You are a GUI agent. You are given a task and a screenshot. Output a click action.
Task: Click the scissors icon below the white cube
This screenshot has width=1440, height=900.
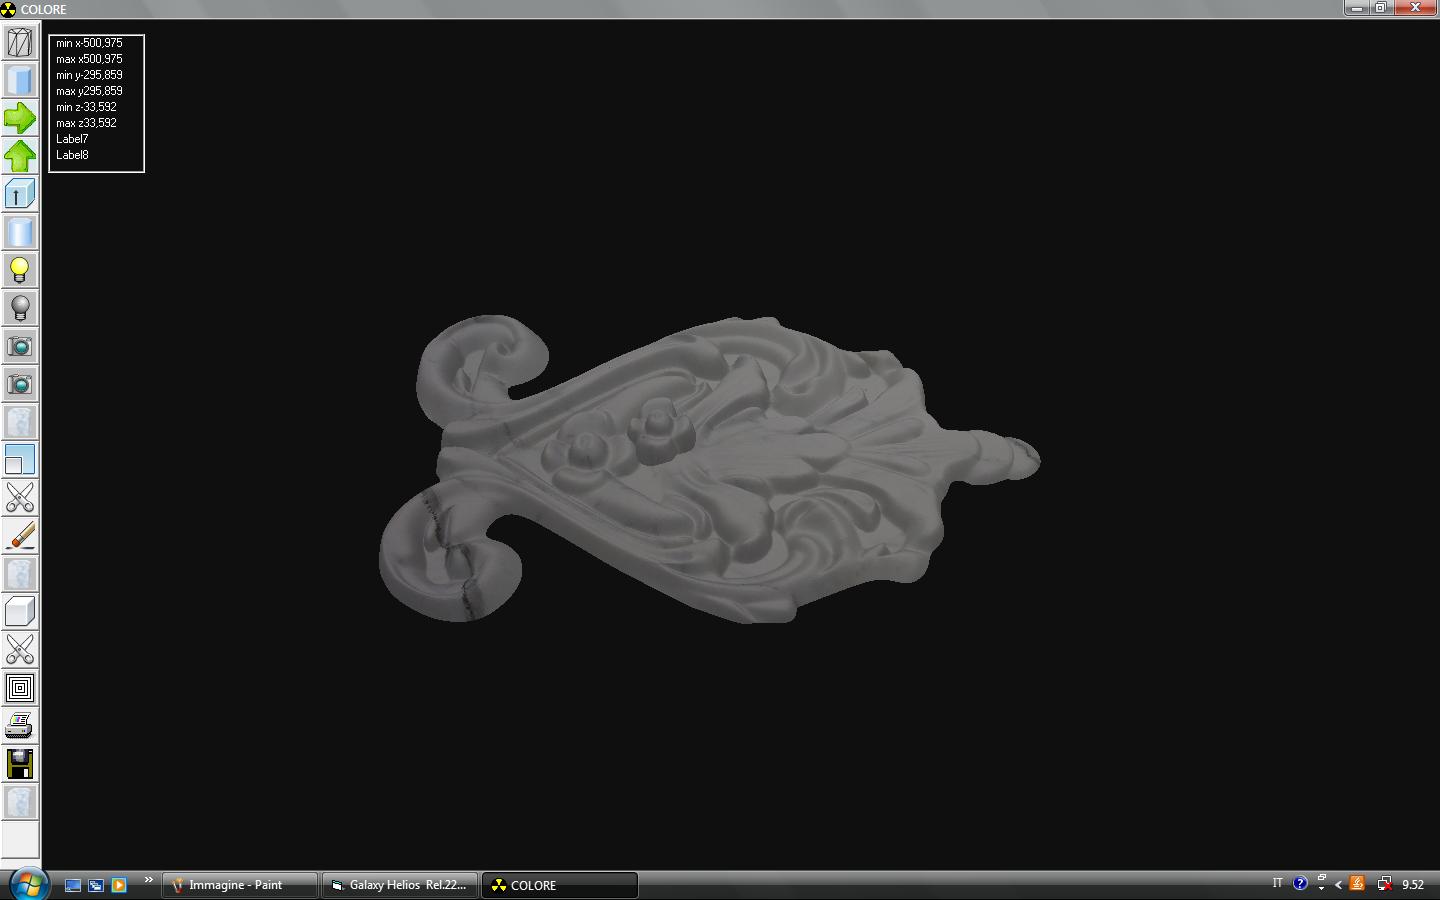coord(20,650)
